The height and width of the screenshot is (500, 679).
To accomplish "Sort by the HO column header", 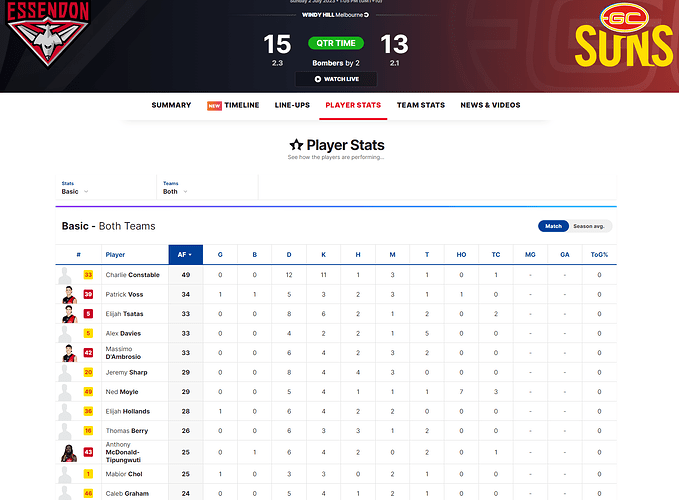I will (461, 255).
